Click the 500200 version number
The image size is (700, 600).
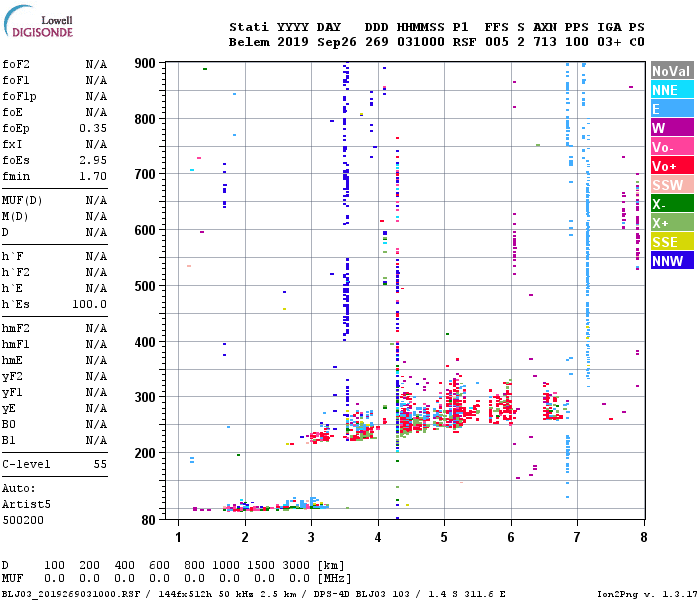[23, 520]
